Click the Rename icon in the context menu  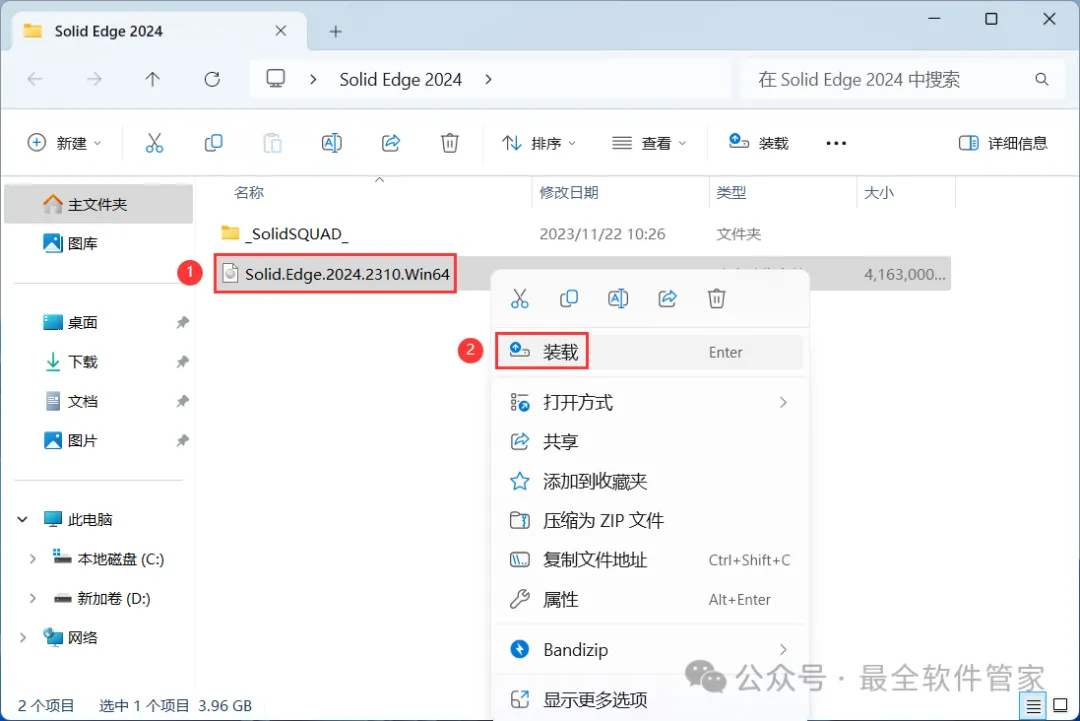coord(618,299)
